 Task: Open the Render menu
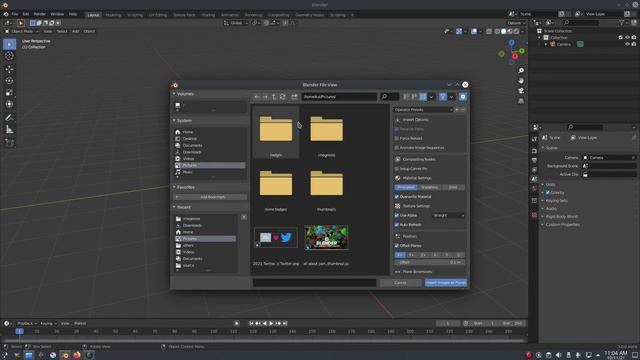(x=40, y=14)
